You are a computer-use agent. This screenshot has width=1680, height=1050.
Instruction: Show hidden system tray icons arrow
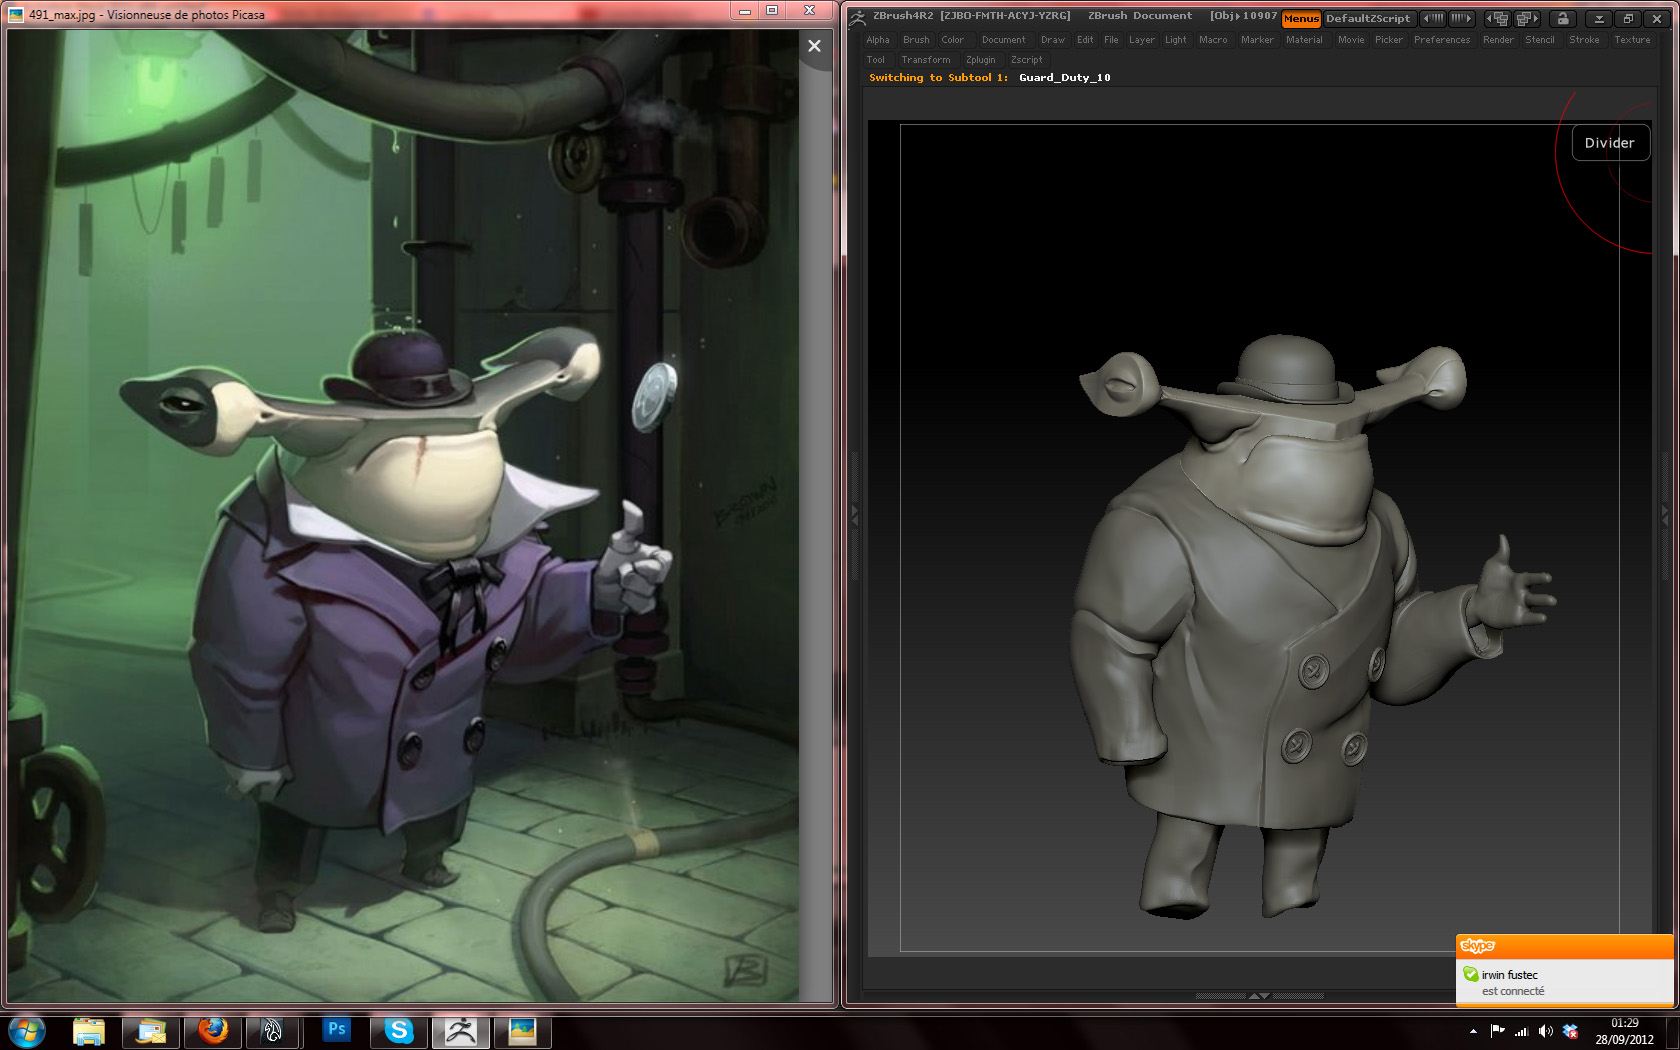click(1473, 1031)
